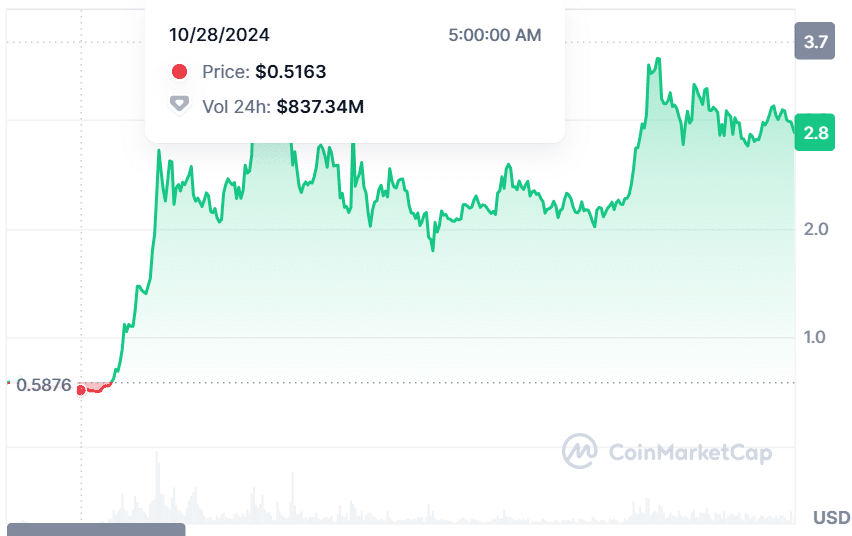The width and height of the screenshot is (852, 536).
Task: Click the 1.0 y-axis label
Action: coord(816,337)
